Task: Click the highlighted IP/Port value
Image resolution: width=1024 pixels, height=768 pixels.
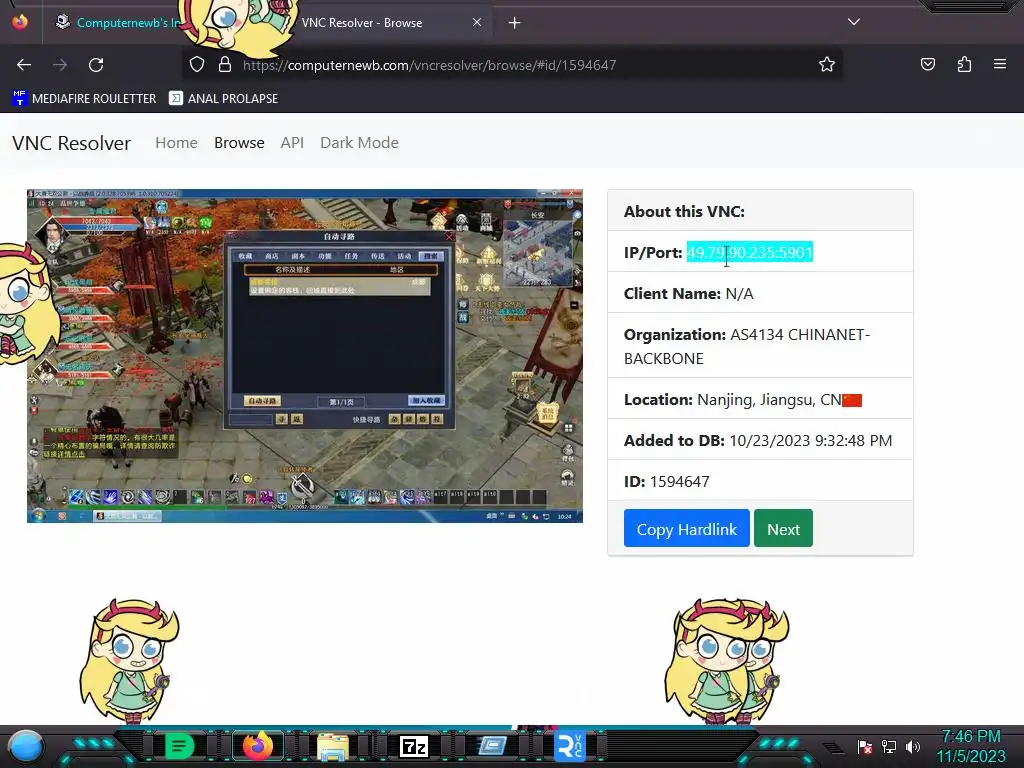Action: 750,252
